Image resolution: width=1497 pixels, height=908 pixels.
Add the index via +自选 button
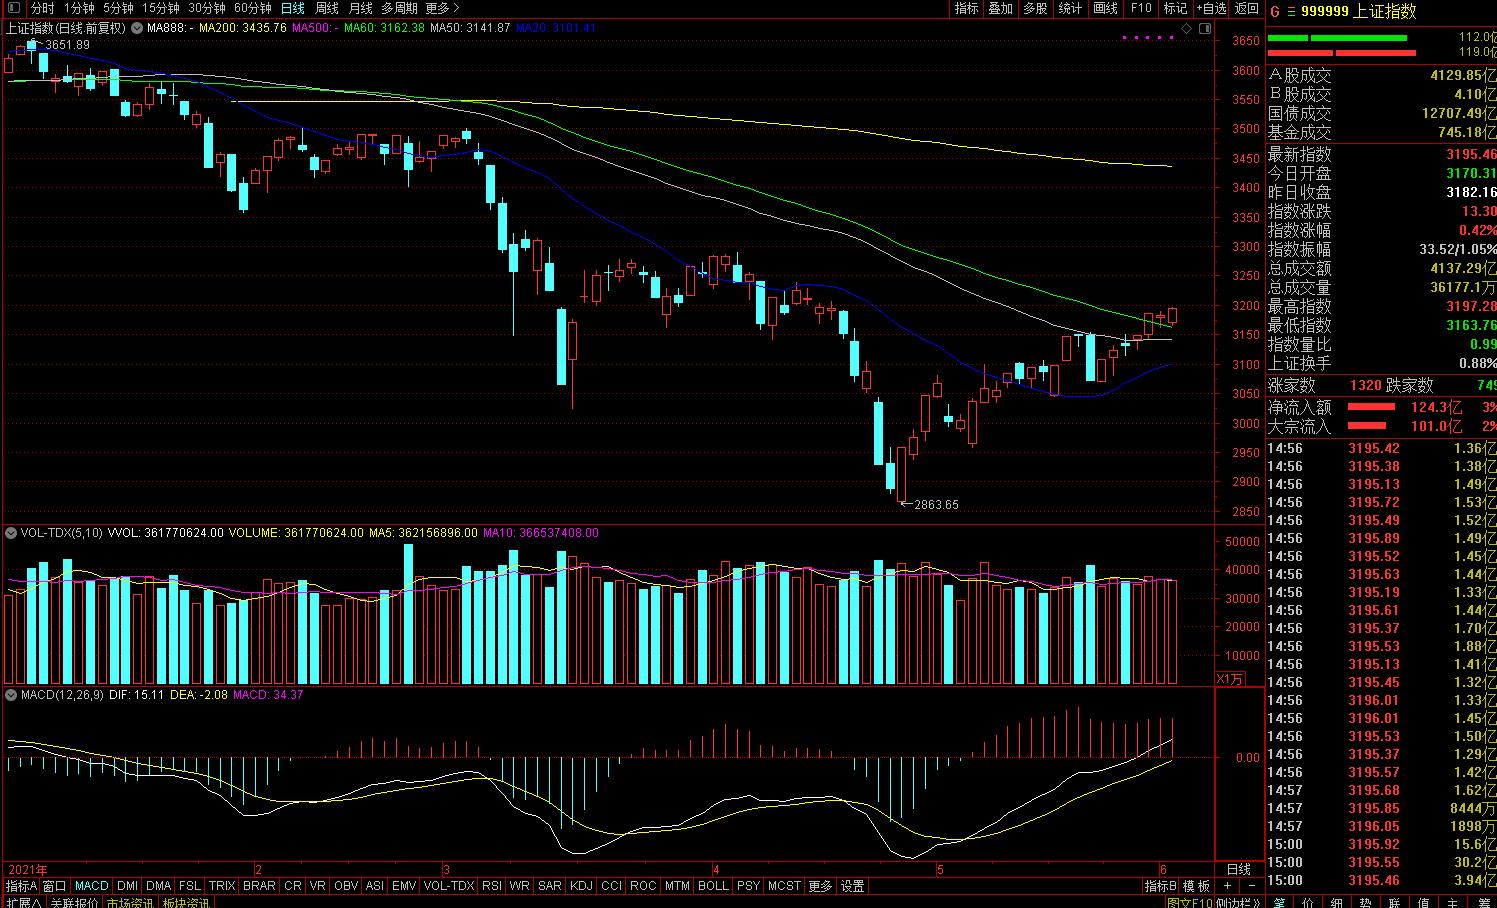click(x=1210, y=8)
